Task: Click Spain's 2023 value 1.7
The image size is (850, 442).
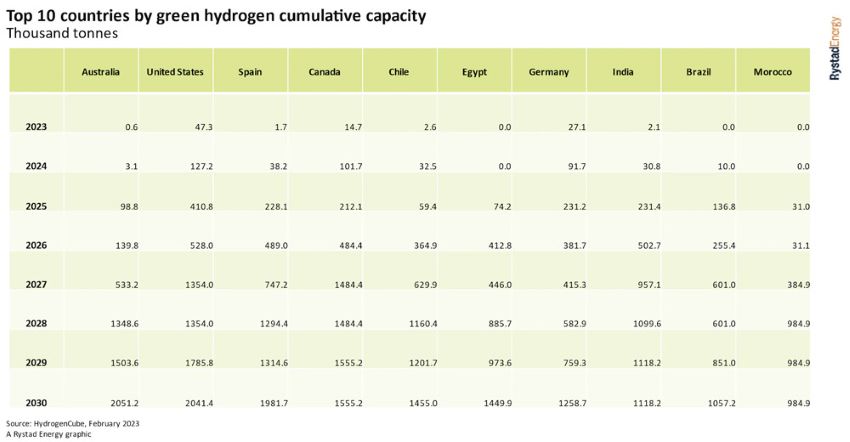Action: coord(281,127)
